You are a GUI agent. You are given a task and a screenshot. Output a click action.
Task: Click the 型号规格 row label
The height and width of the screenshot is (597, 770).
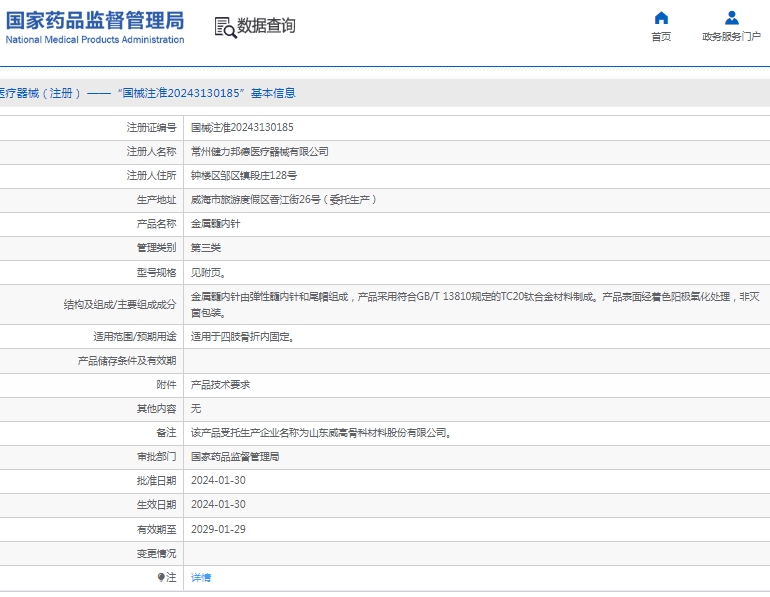coord(156,272)
